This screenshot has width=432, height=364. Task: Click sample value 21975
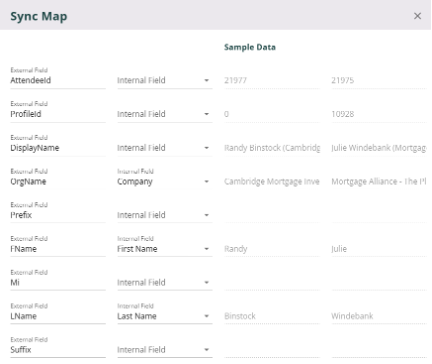(342, 80)
